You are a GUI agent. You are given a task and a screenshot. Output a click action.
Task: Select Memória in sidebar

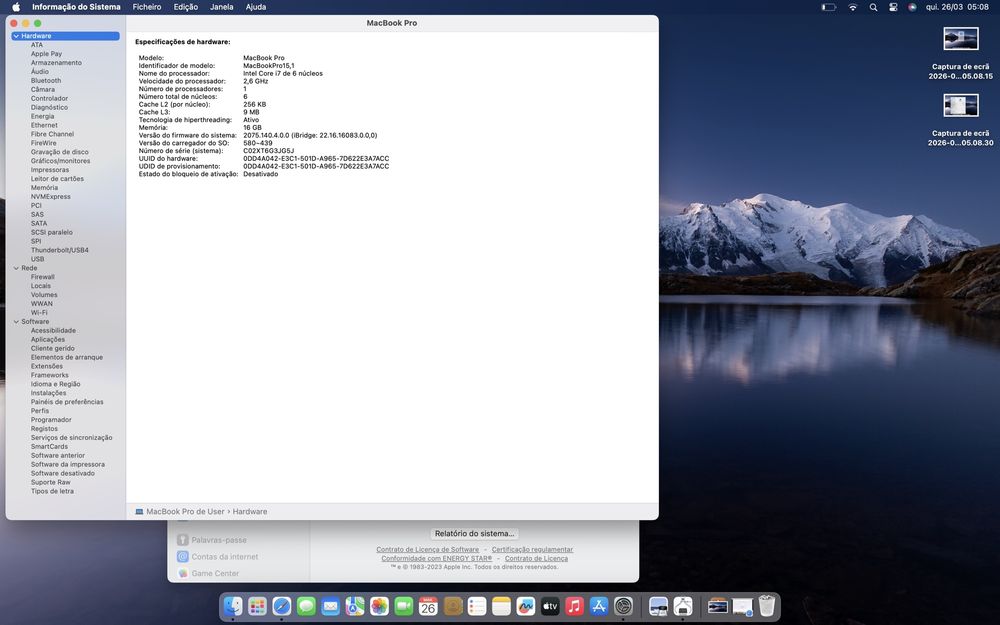pyautogui.click(x=44, y=188)
